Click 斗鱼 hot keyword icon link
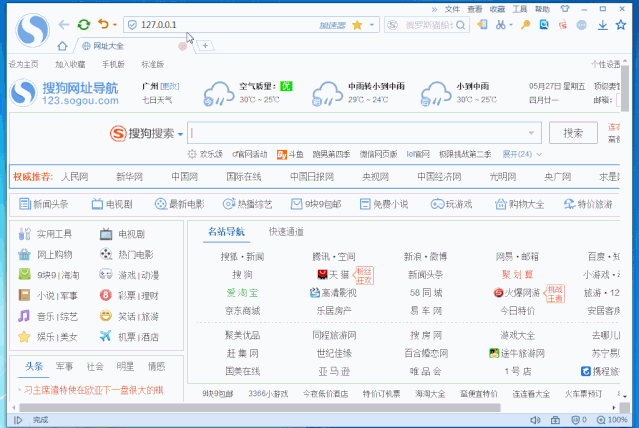The height and width of the screenshot is (428, 639). (x=290, y=154)
